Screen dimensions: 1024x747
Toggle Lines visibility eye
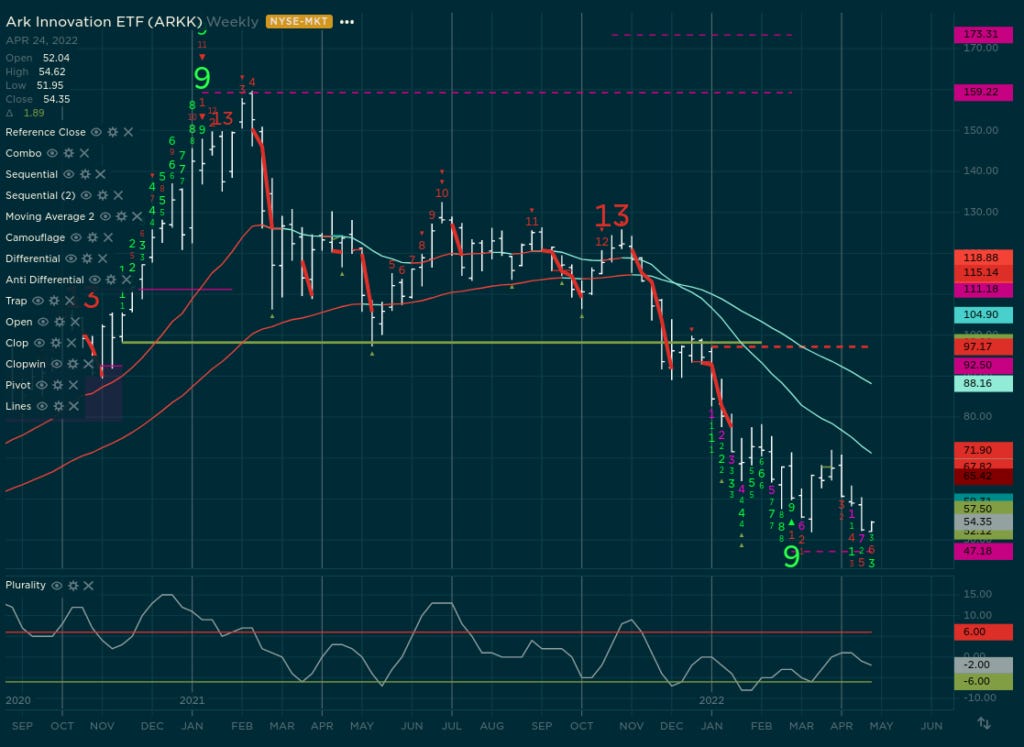click(x=42, y=406)
